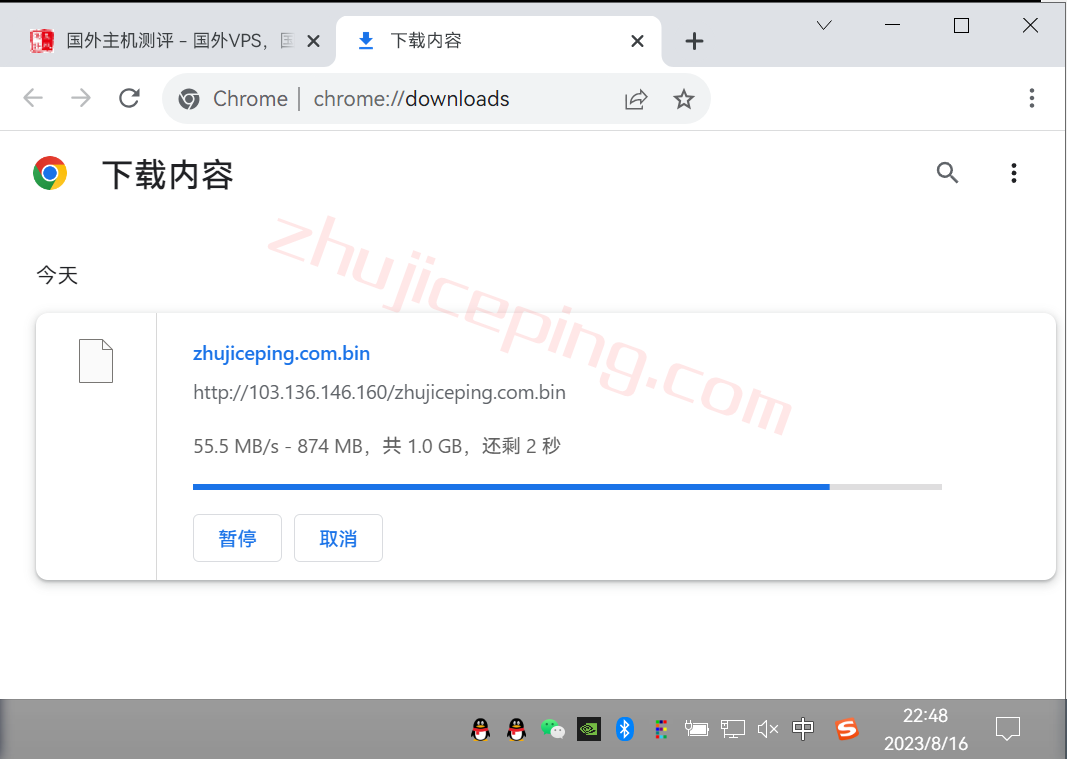This screenshot has width=1067, height=759.
Task: Click the 今天 date heading
Action: pos(57,275)
